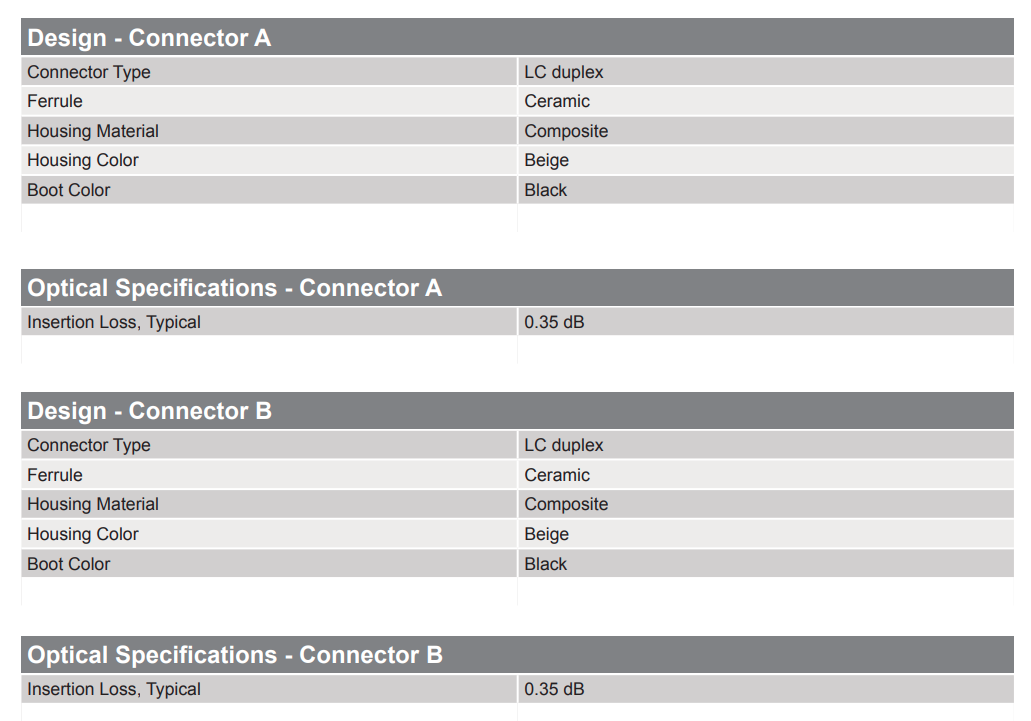The width and height of the screenshot is (1031, 721).
Task: Click the 0.35 dB value for Connector B
Action: coord(554,689)
